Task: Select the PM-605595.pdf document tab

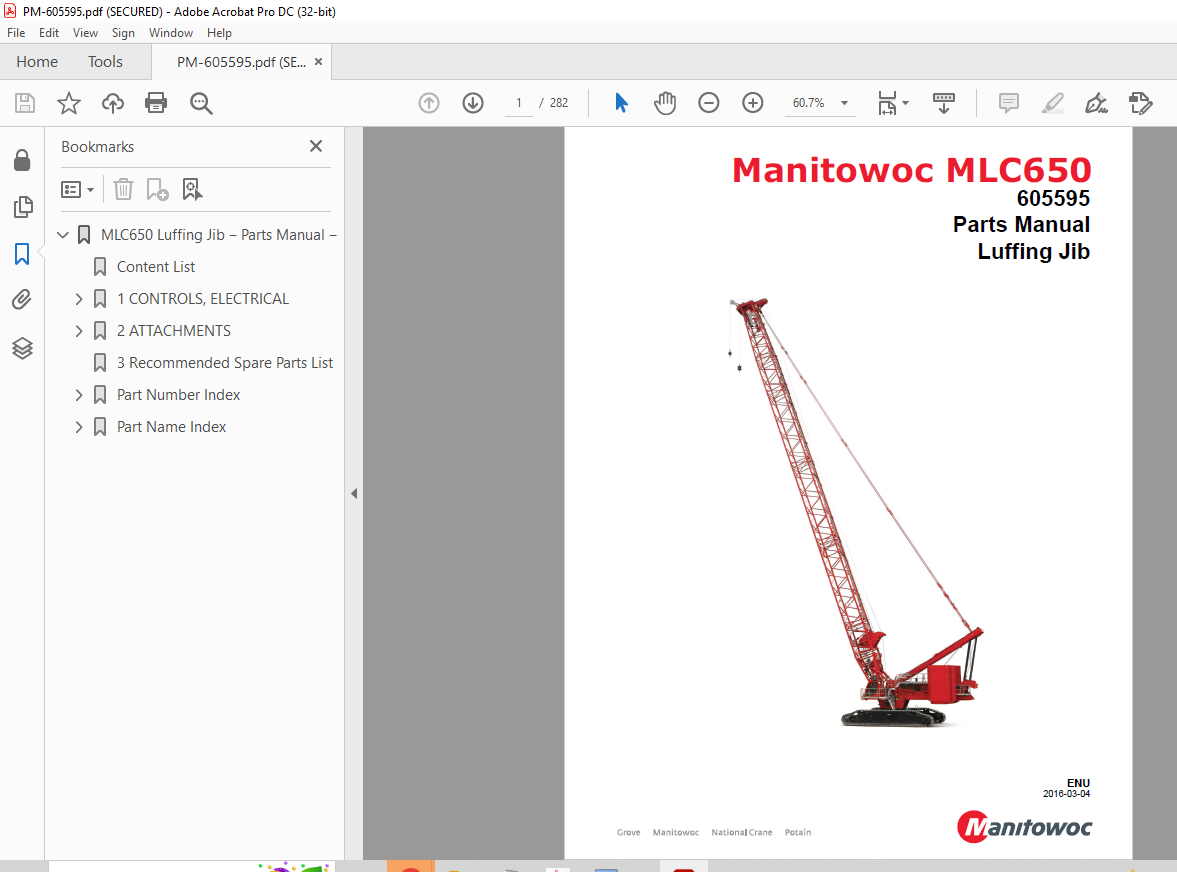Action: tap(241, 62)
